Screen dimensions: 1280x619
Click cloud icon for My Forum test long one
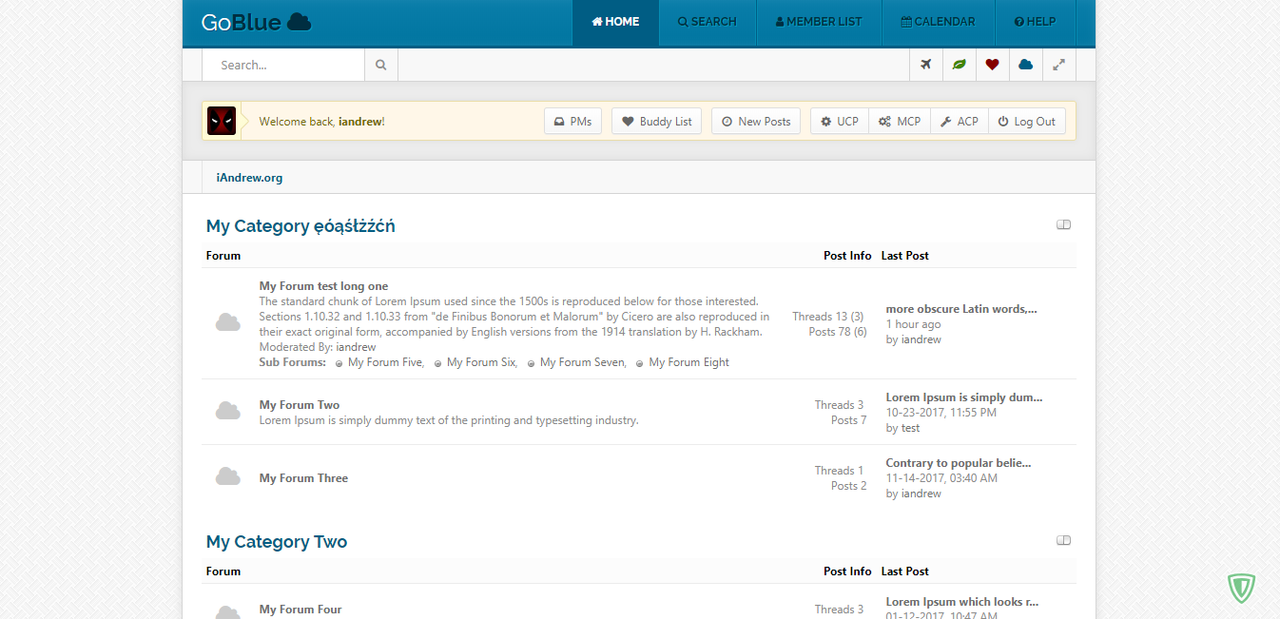pos(228,322)
